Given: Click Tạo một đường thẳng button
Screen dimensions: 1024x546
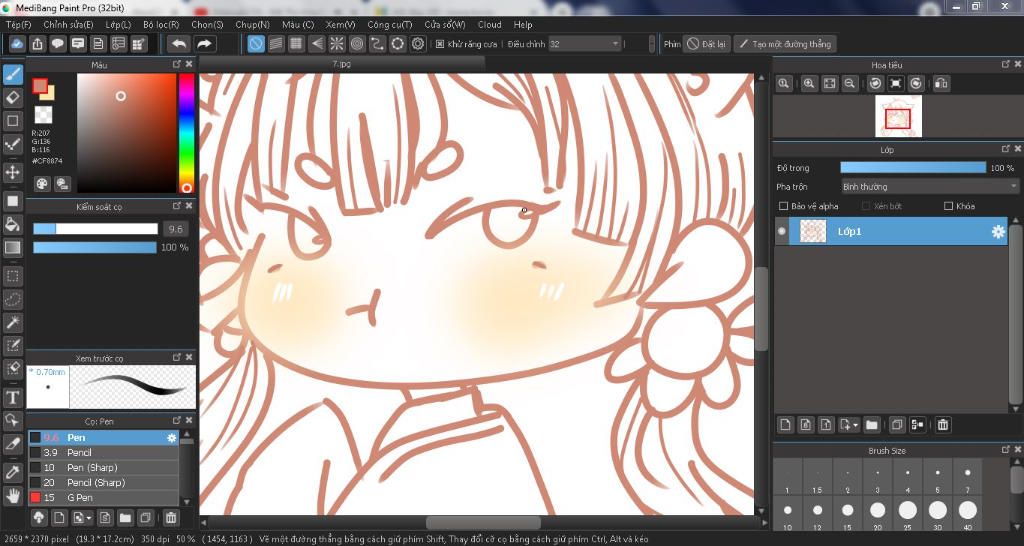Looking at the screenshot, I should pos(784,44).
